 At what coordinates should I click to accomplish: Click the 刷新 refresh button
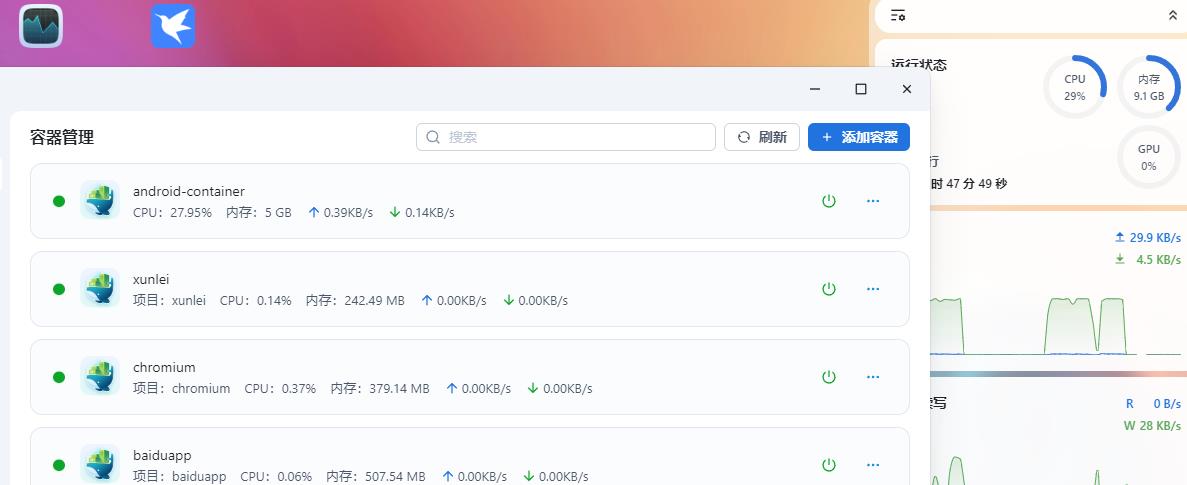click(x=762, y=137)
